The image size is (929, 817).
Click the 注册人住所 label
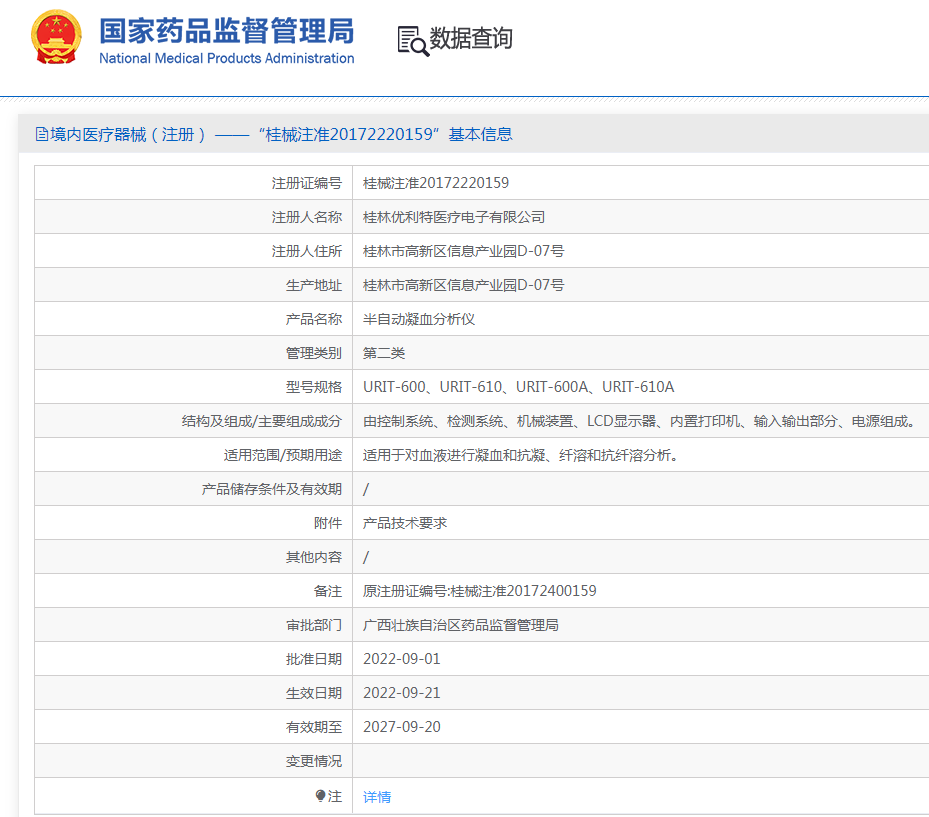click(x=306, y=251)
